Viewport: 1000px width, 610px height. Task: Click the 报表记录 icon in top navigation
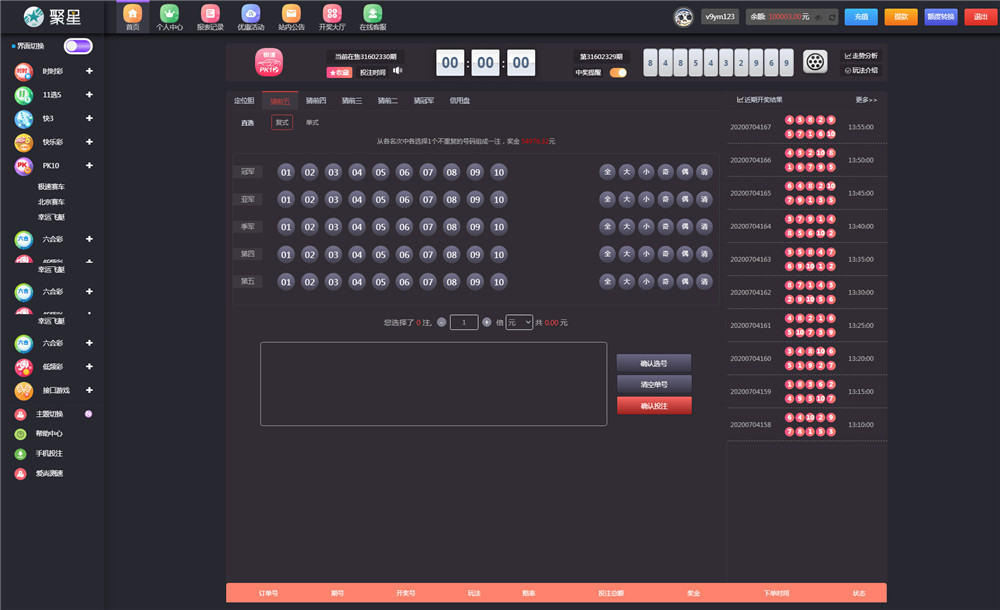pos(209,13)
